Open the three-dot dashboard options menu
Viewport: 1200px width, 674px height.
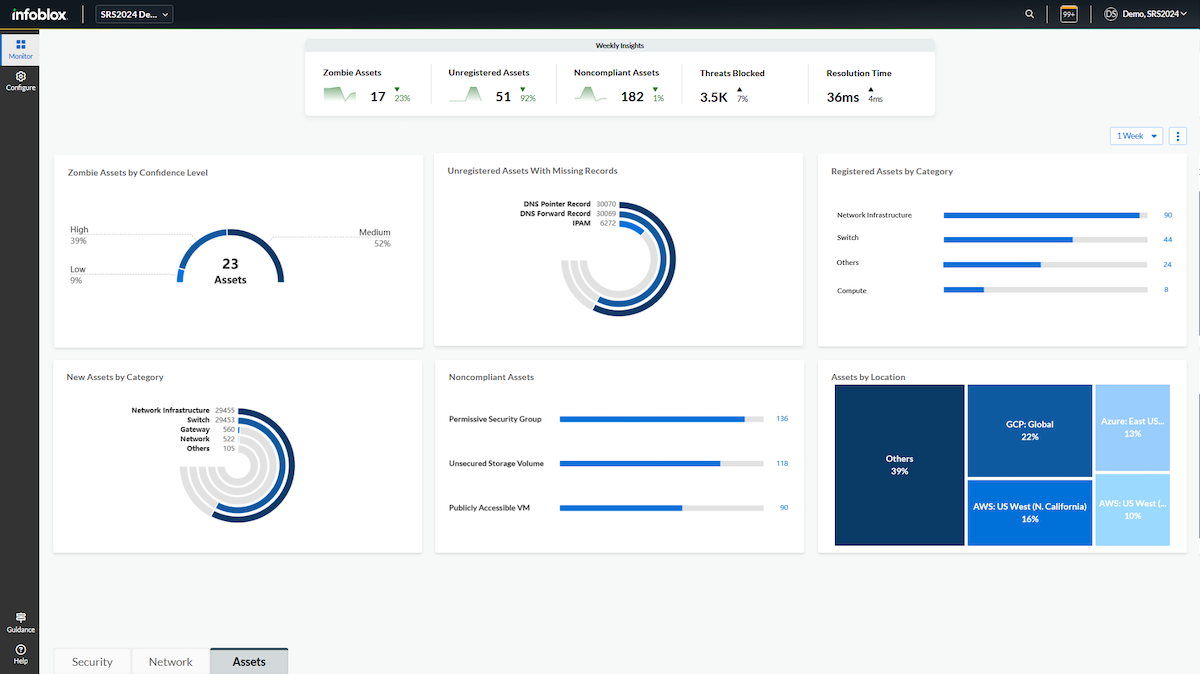(x=1177, y=136)
